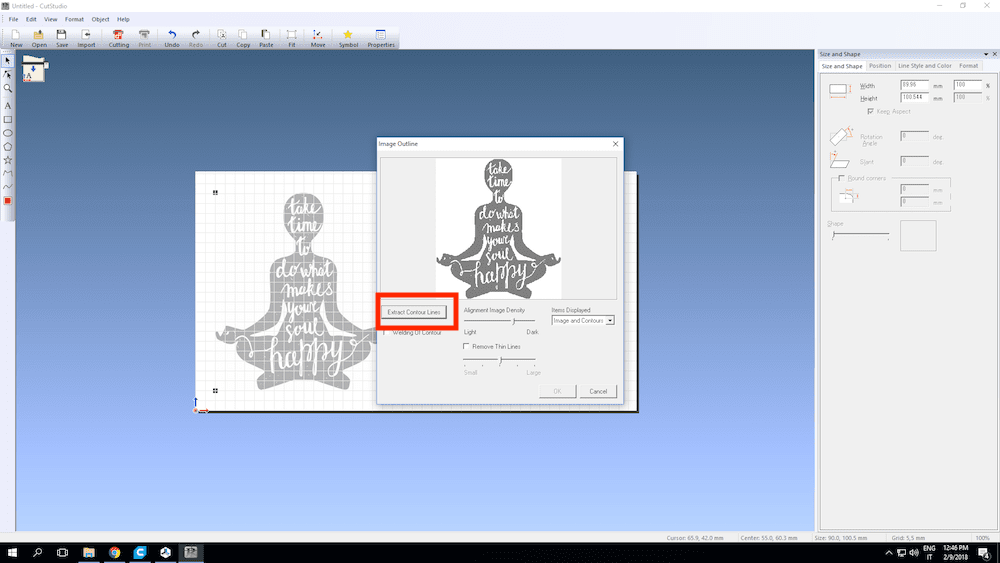Undo the last action from the toolbar
The height and width of the screenshot is (563, 1000).
coord(172,38)
